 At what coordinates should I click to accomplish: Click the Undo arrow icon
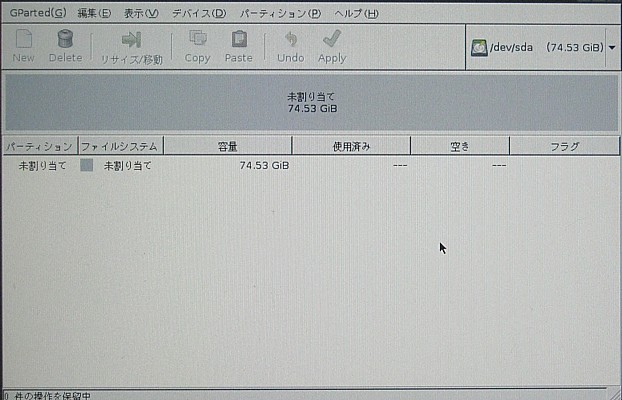pyautogui.click(x=291, y=39)
